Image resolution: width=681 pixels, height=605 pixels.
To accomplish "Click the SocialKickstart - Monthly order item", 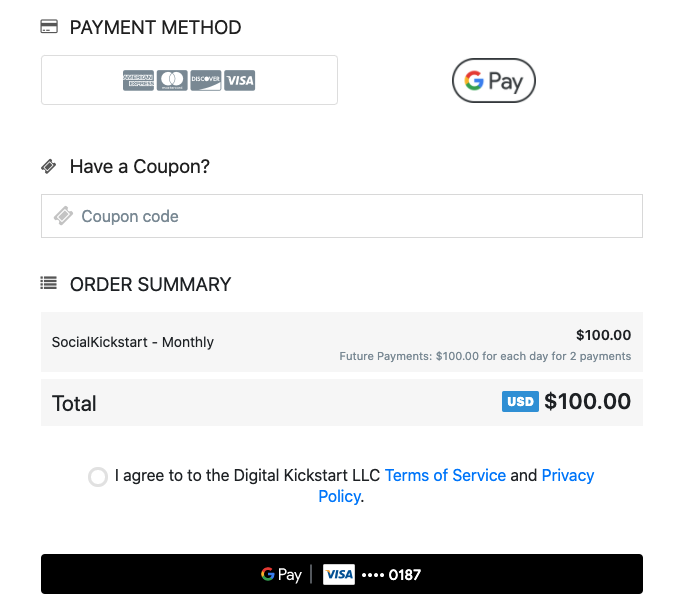I will tap(133, 342).
